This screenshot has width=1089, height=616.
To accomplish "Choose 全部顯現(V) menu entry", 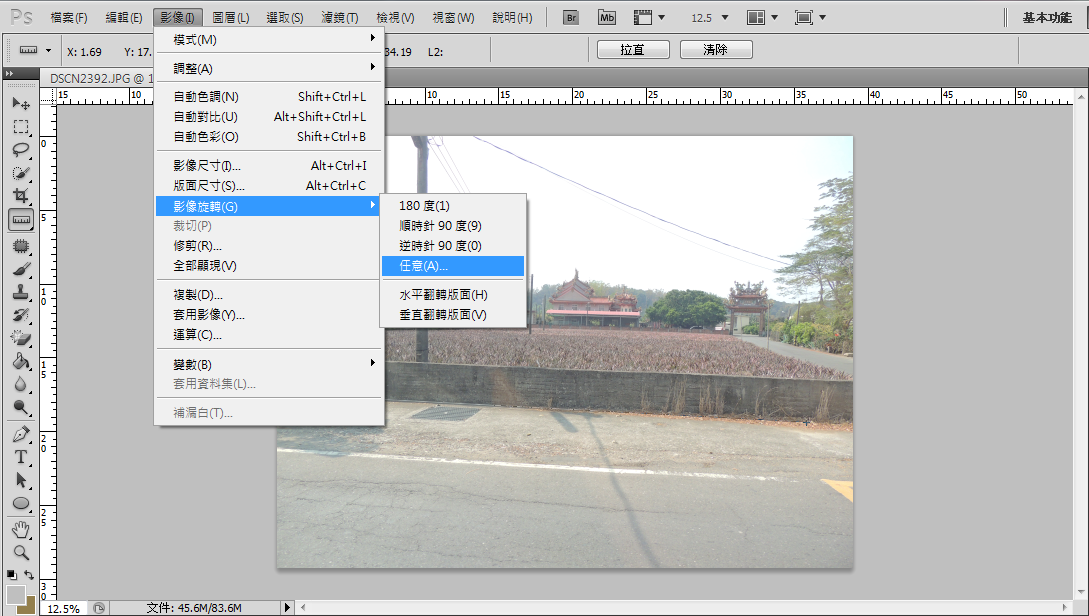I will click(269, 265).
